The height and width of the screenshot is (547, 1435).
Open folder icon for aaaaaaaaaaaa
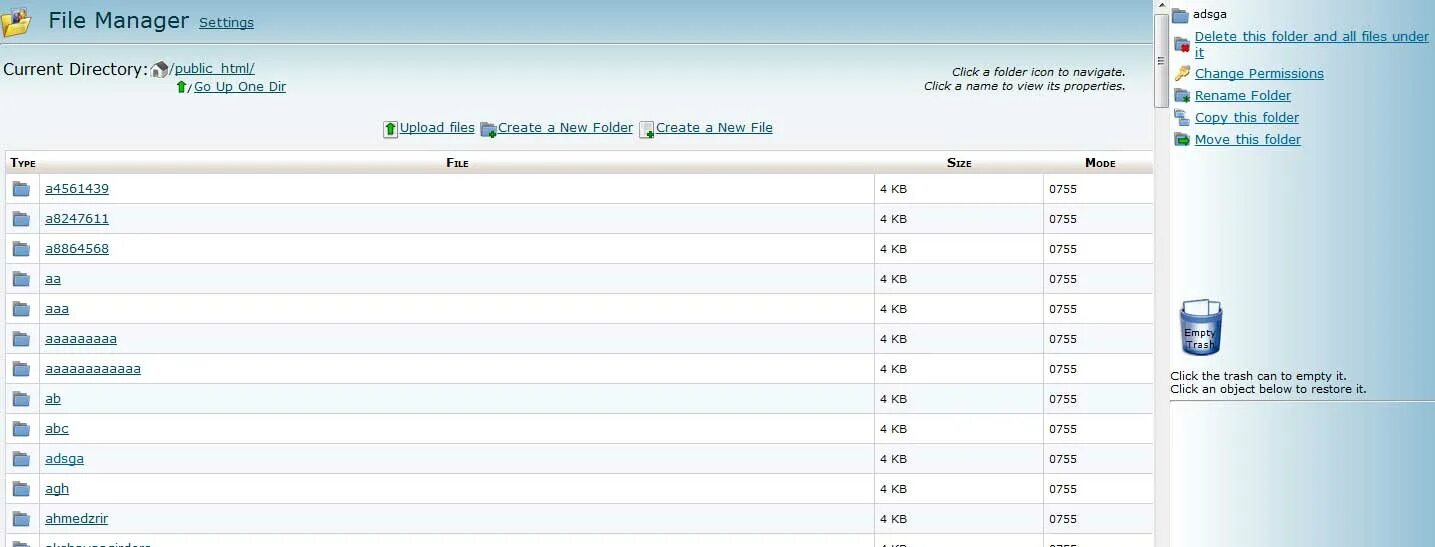tap(21, 369)
